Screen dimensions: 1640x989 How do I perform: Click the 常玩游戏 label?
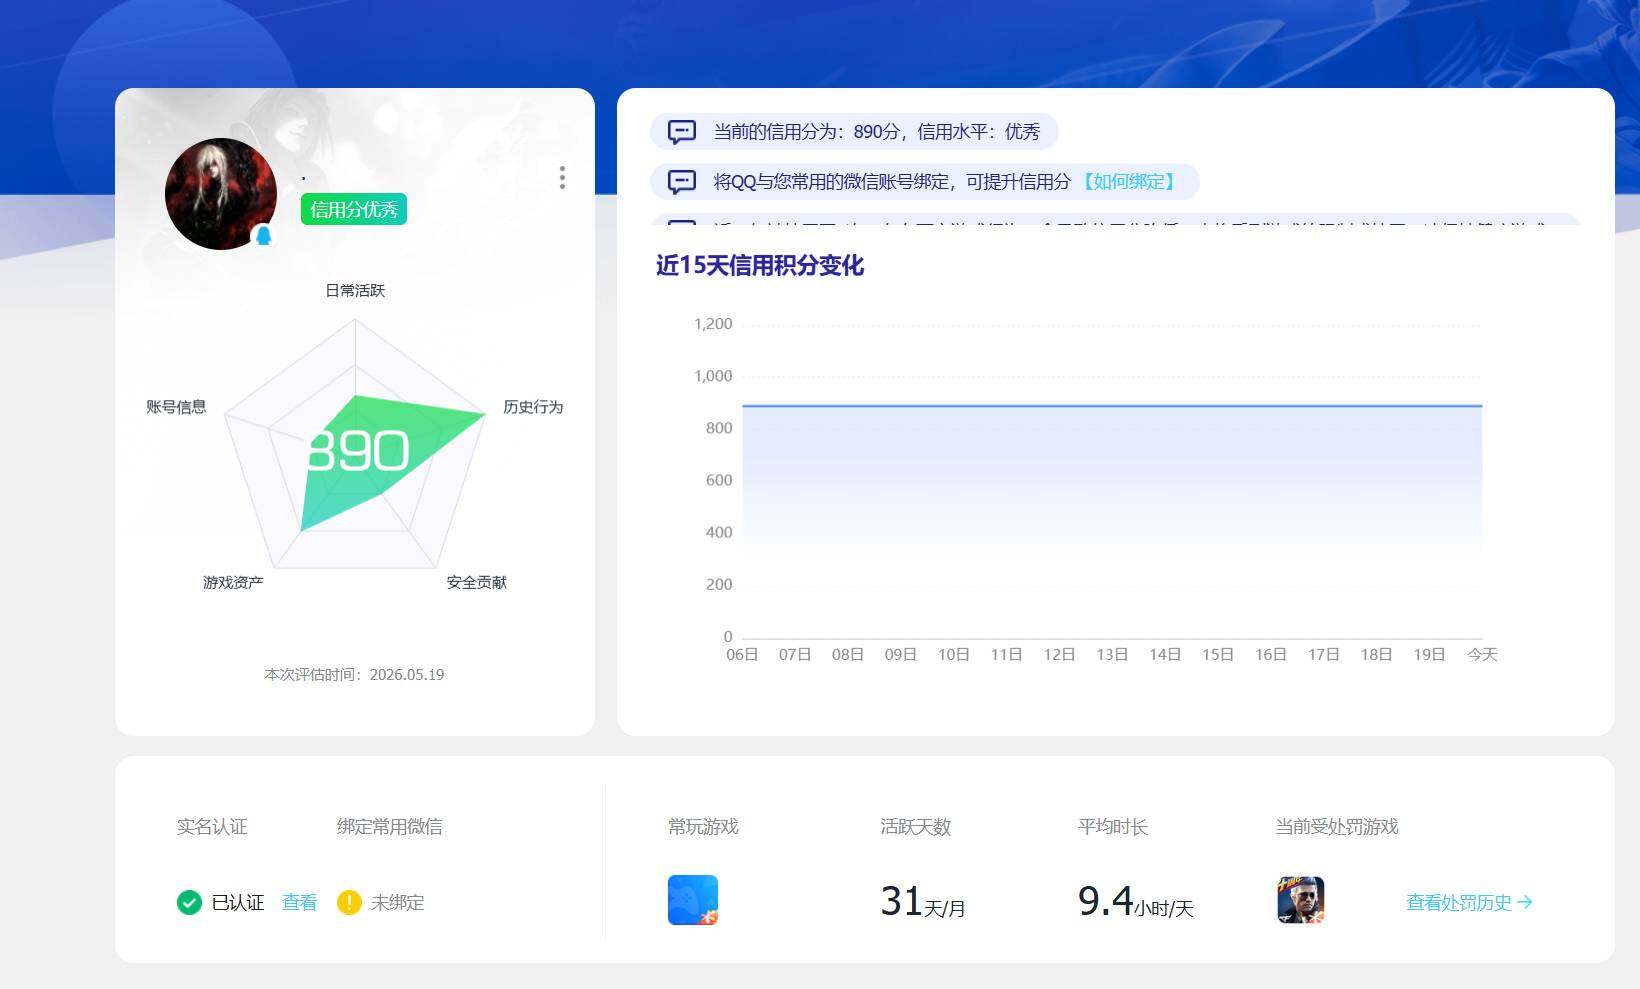click(x=703, y=827)
